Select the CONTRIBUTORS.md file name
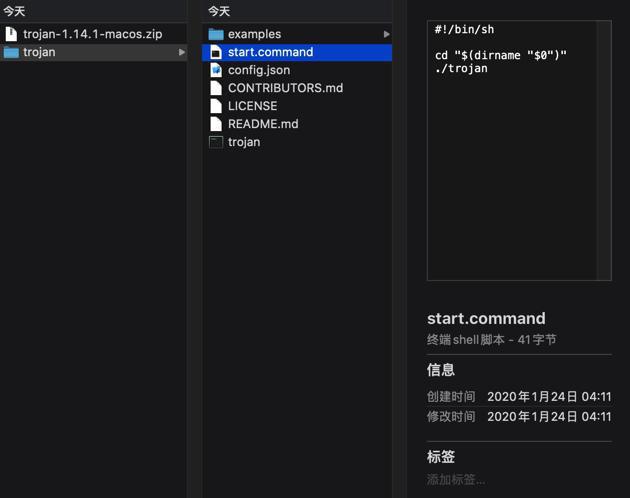 click(285, 88)
